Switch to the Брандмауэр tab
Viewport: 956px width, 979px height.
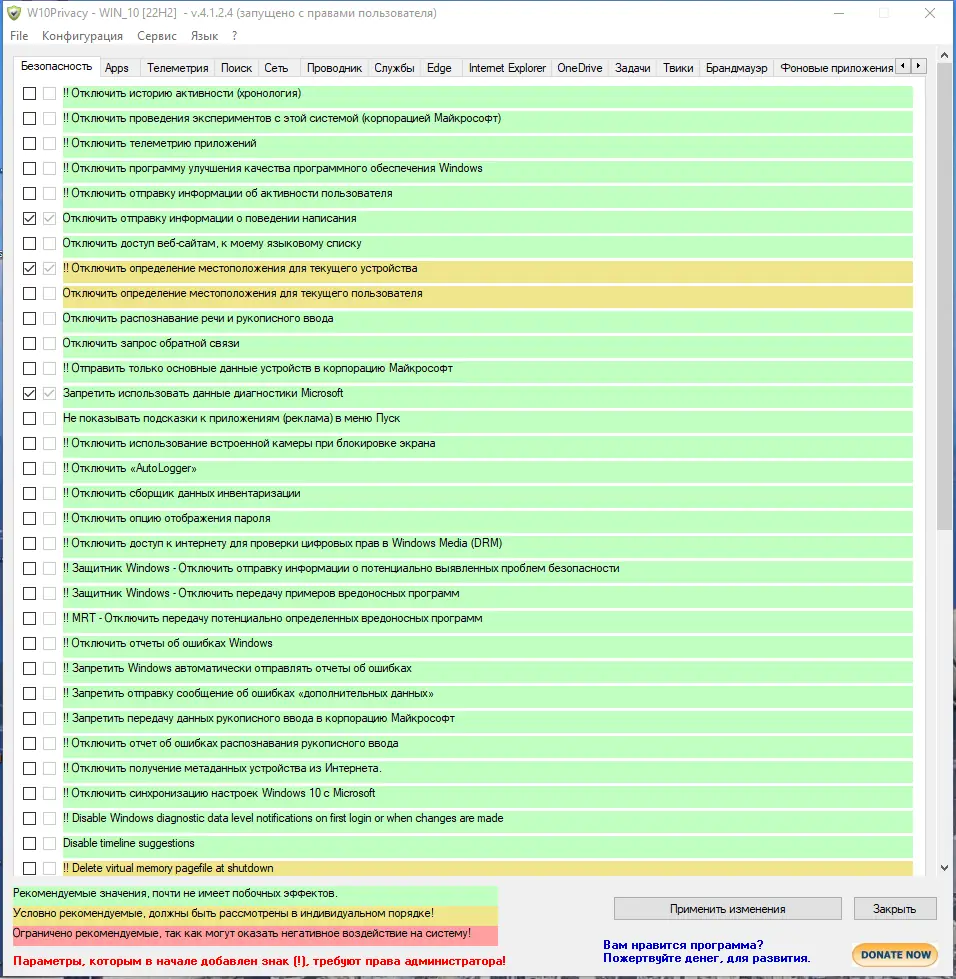(x=736, y=68)
